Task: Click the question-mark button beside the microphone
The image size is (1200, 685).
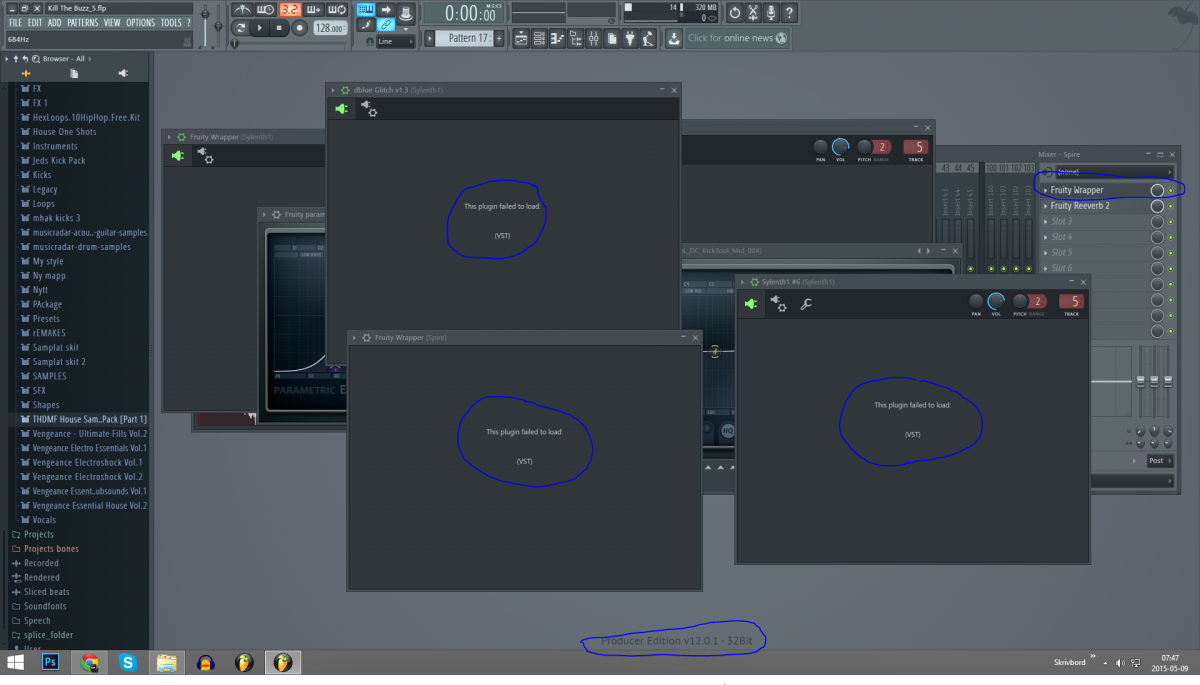Action: point(789,12)
